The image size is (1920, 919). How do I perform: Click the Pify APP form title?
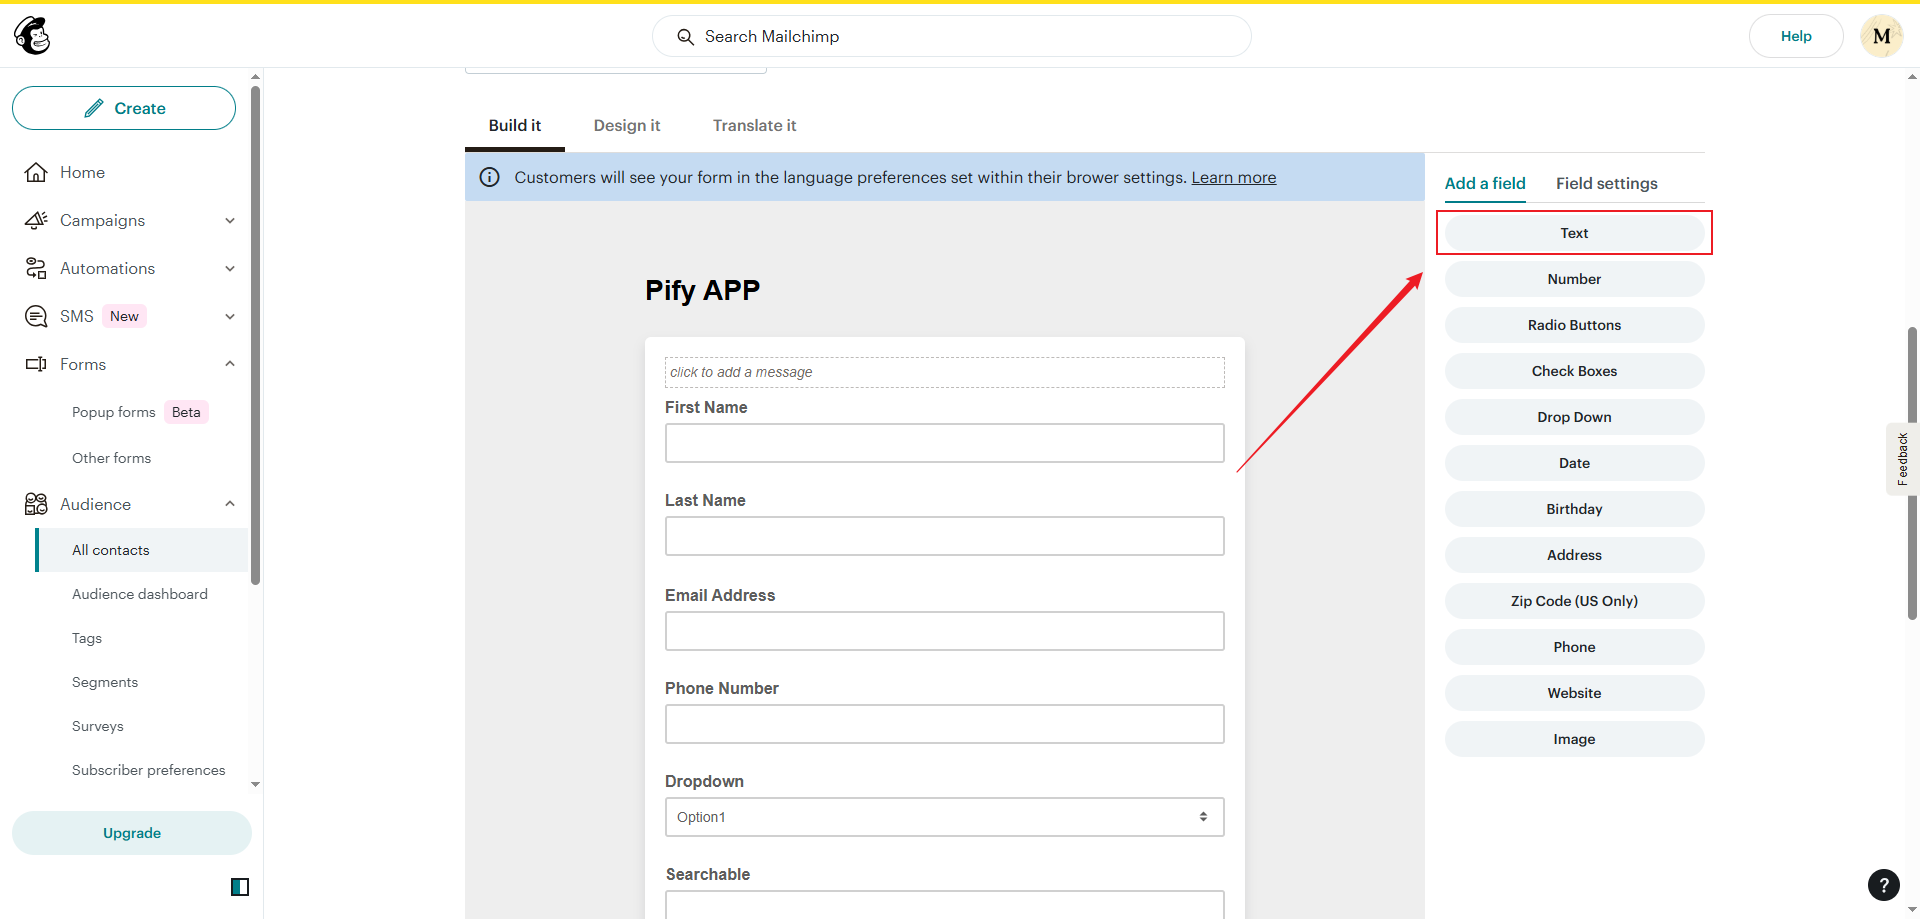click(x=702, y=290)
